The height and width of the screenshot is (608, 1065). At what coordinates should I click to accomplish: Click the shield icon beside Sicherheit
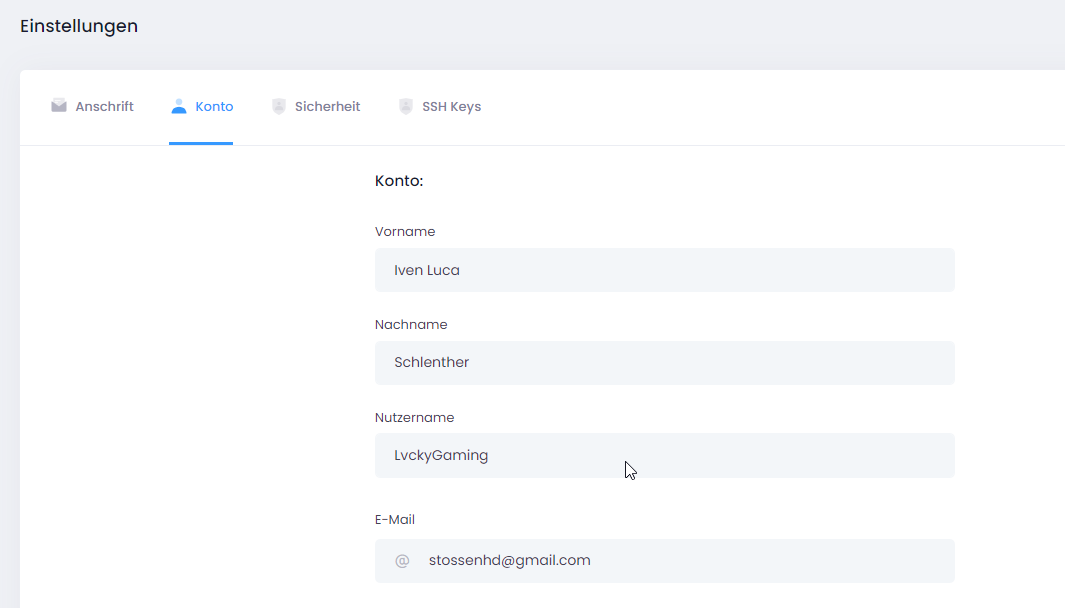[x=279, y=106]
